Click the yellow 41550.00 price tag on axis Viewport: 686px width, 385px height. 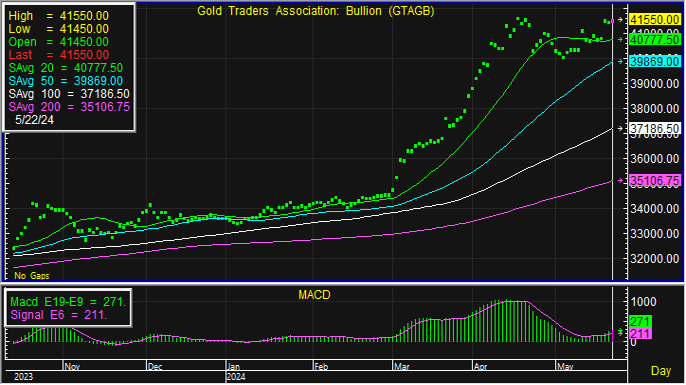[654, 20]
